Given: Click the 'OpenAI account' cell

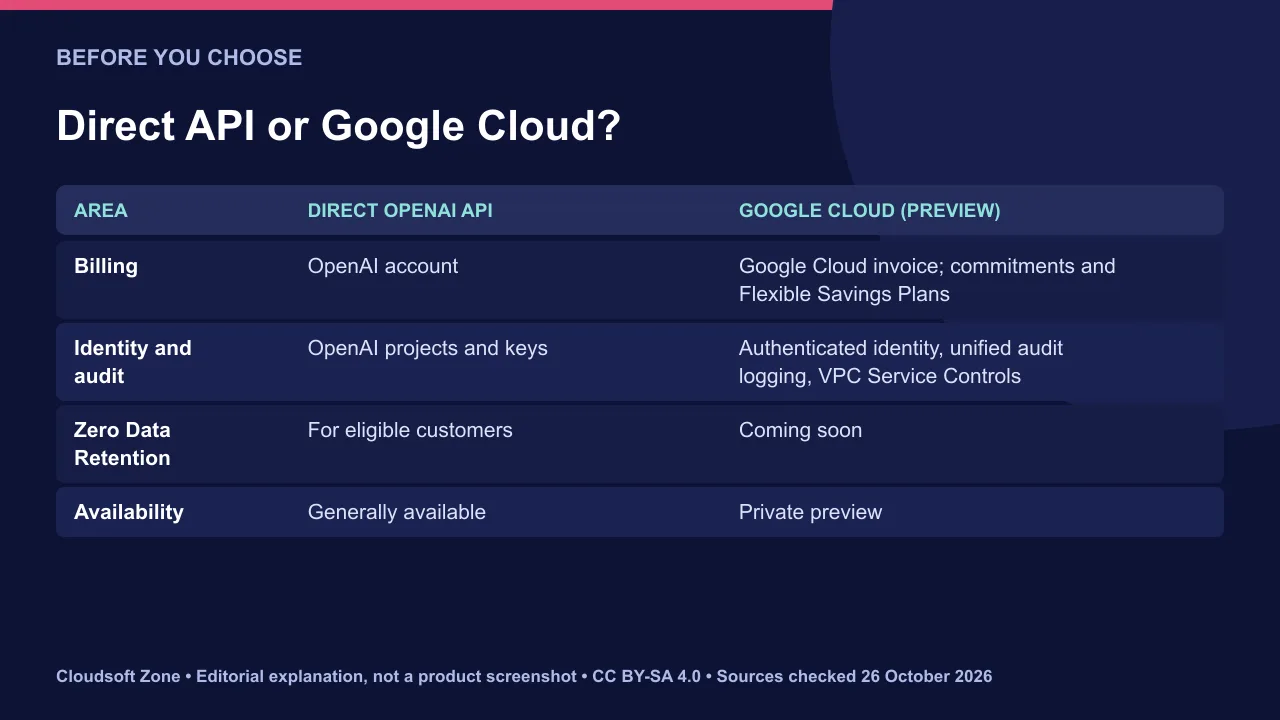Looking at the screenshot, I should coord(383,266).
